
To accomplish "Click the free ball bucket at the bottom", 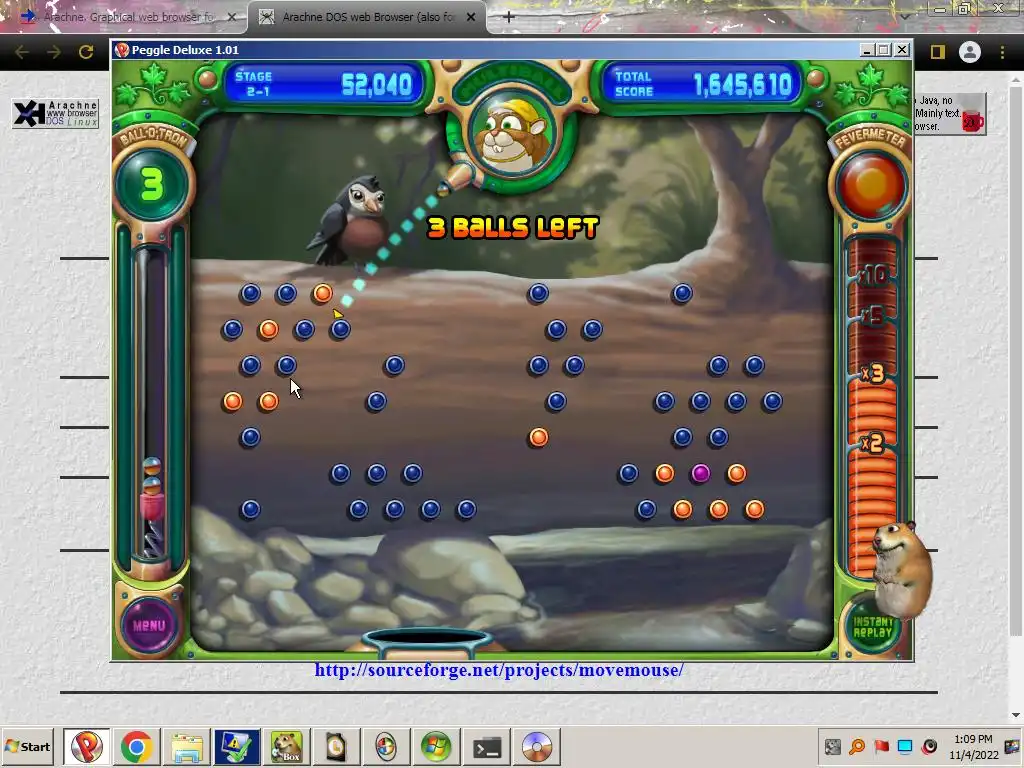I will (426, 641).
